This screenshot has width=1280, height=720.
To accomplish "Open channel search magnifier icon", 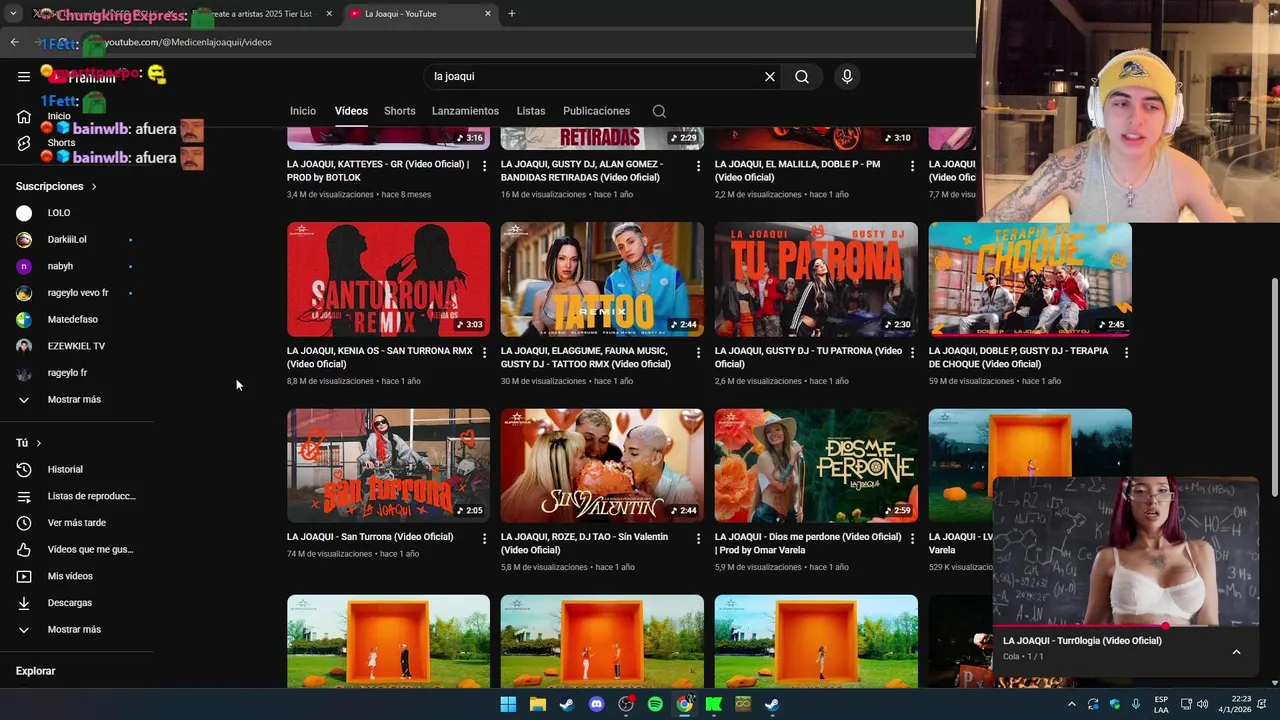I will pyautogui.click(x=659, y=111).
